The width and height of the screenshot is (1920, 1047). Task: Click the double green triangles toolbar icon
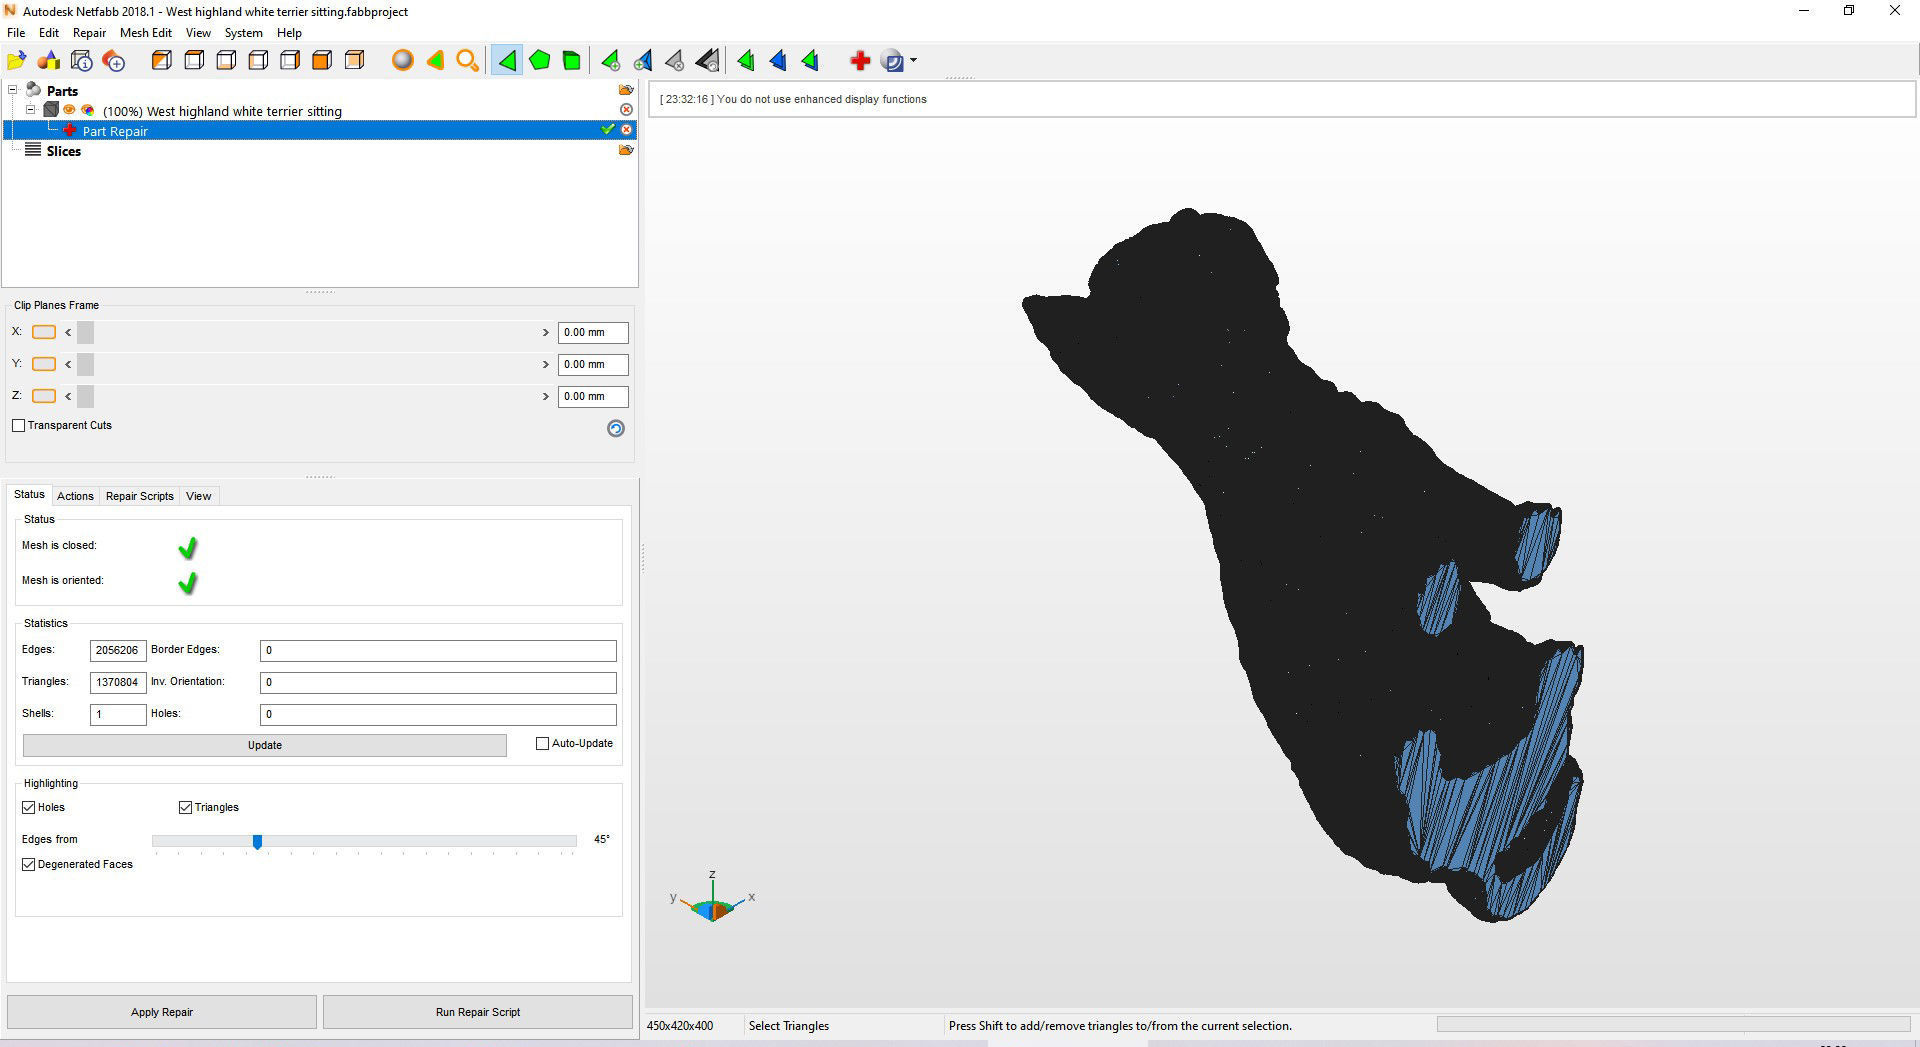746,61
